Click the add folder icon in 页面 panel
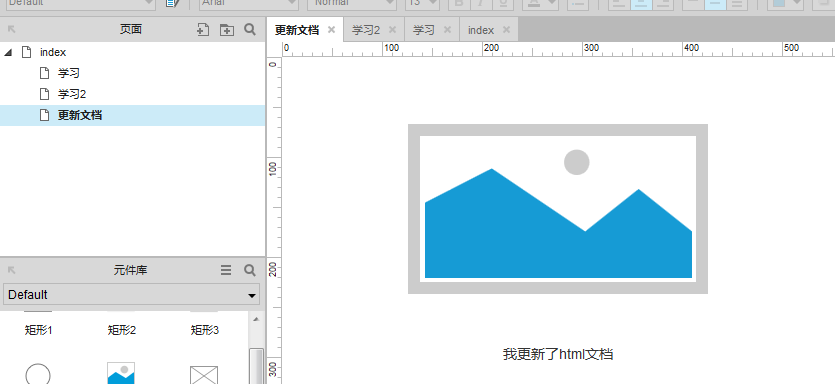 pos(227,30)
